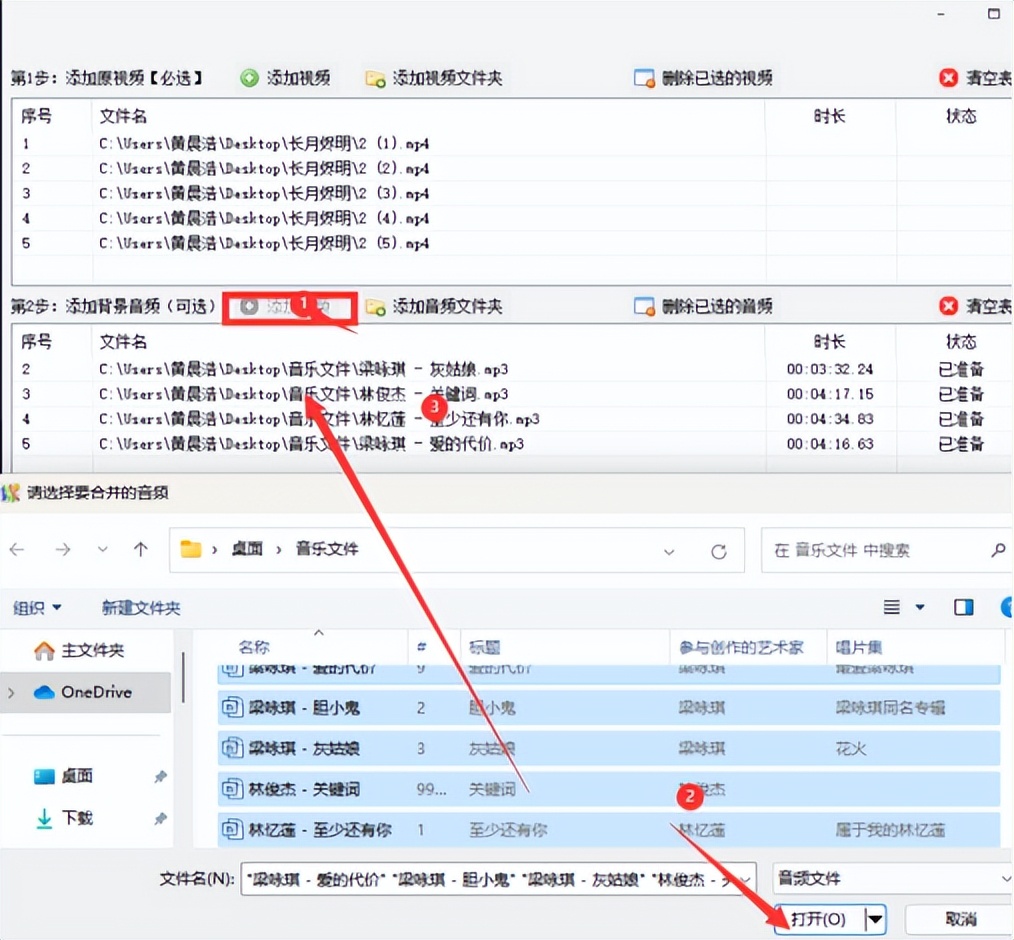Go up one folder level

coord(141,550)
